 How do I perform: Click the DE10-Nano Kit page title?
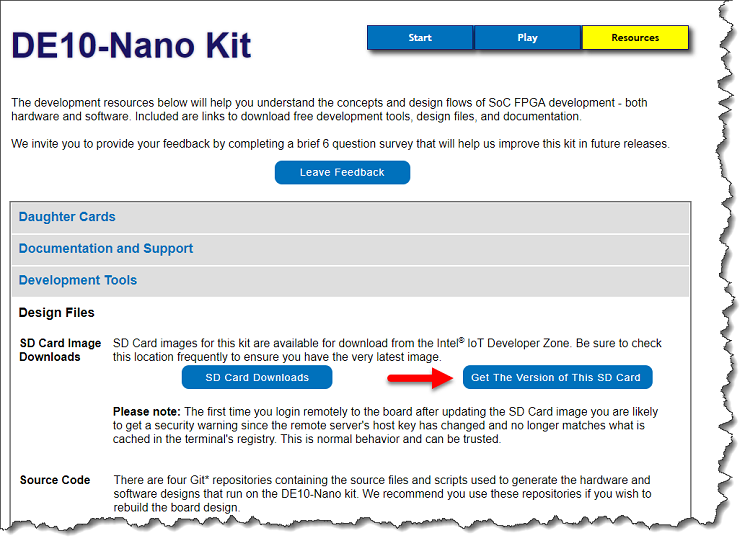[131, 45]
